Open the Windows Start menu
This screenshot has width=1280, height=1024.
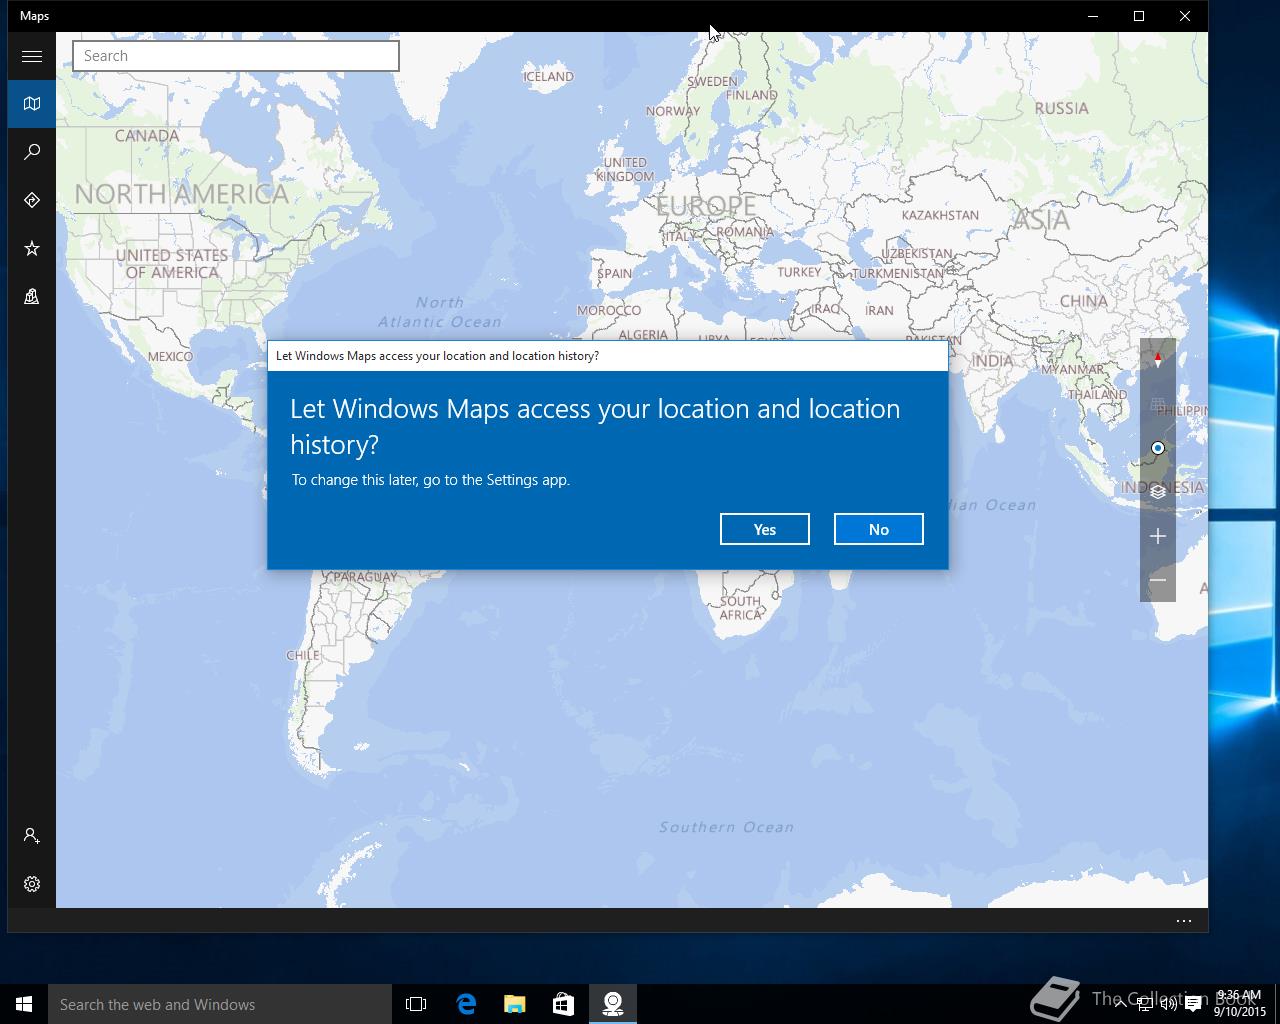click(x=24, y=1004)
